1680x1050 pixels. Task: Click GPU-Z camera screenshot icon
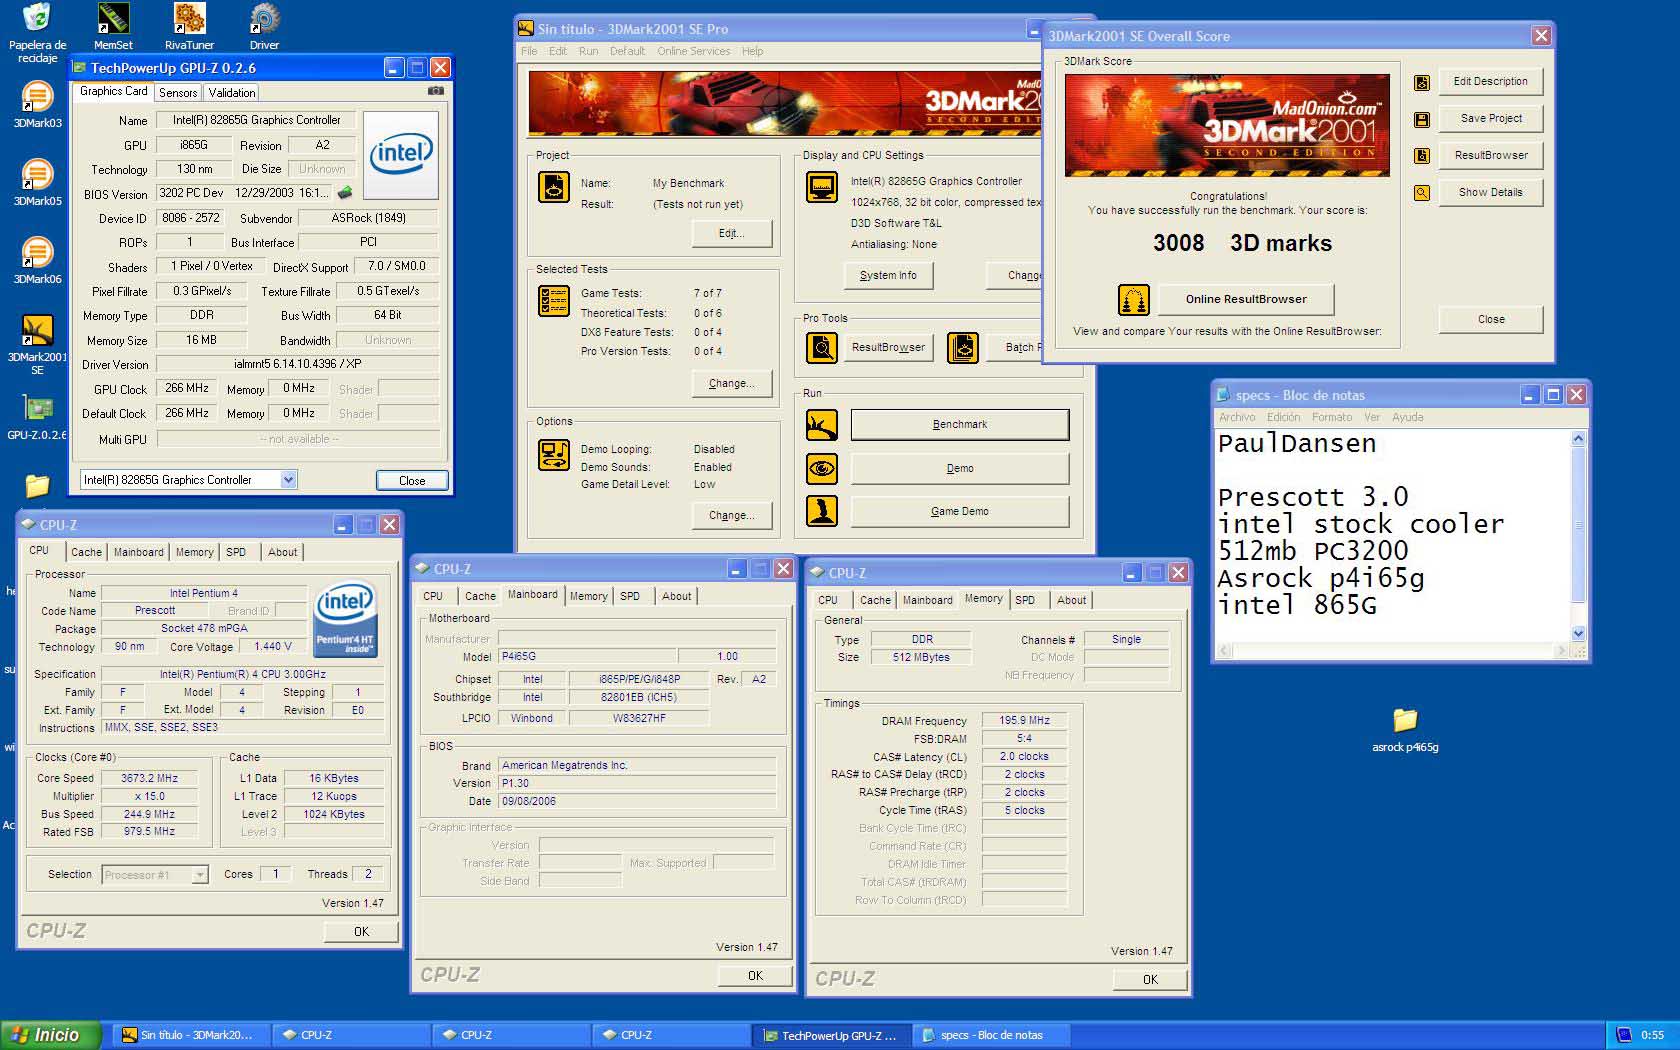coord(436,91)
